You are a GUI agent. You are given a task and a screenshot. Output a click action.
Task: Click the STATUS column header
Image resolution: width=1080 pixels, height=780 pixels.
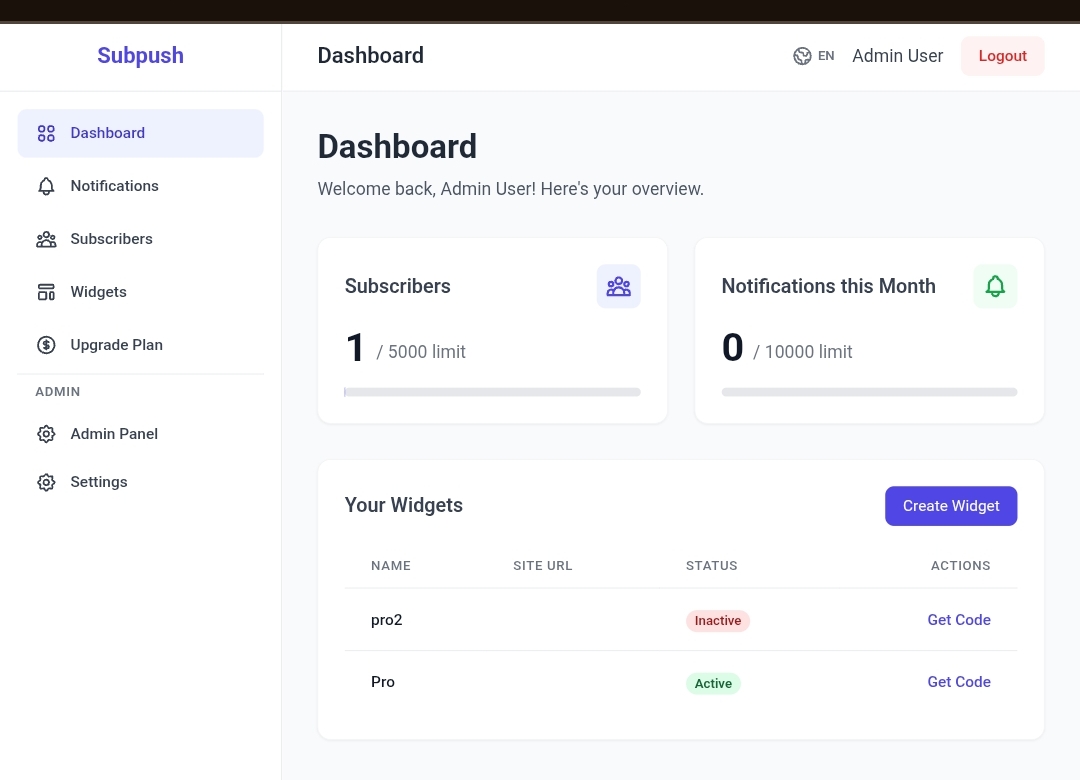(x=712, y=566)
